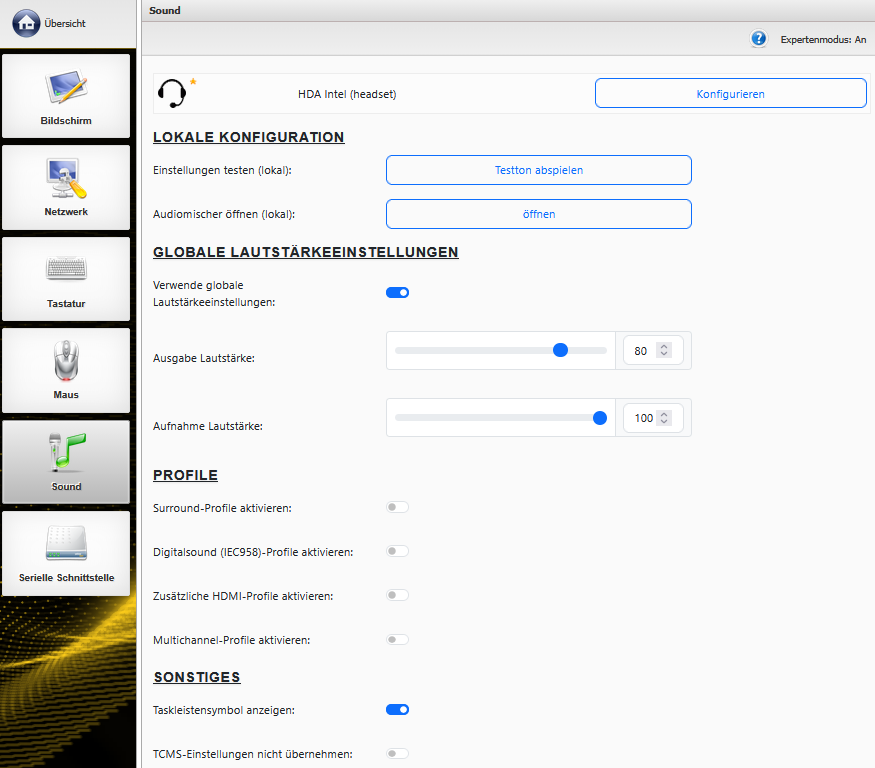
Task: Enable Surround-Profile toggle
Action: pyautogui.click(x=397, y=508)
